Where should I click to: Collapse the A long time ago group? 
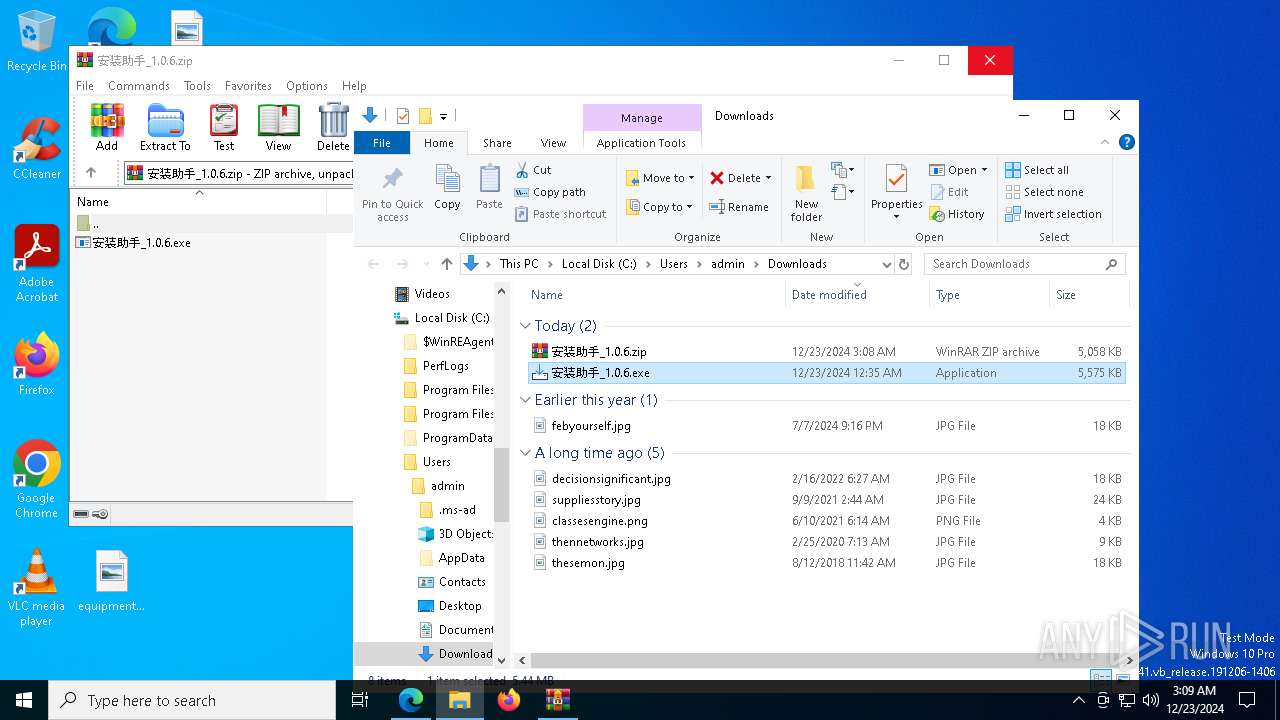click(525, 453)
